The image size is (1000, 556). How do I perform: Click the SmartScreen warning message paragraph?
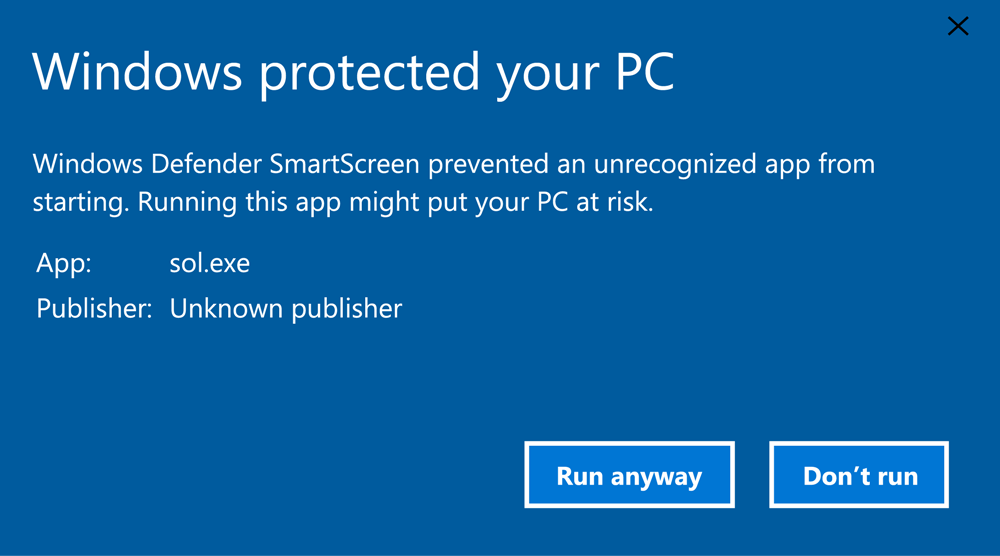453,183
